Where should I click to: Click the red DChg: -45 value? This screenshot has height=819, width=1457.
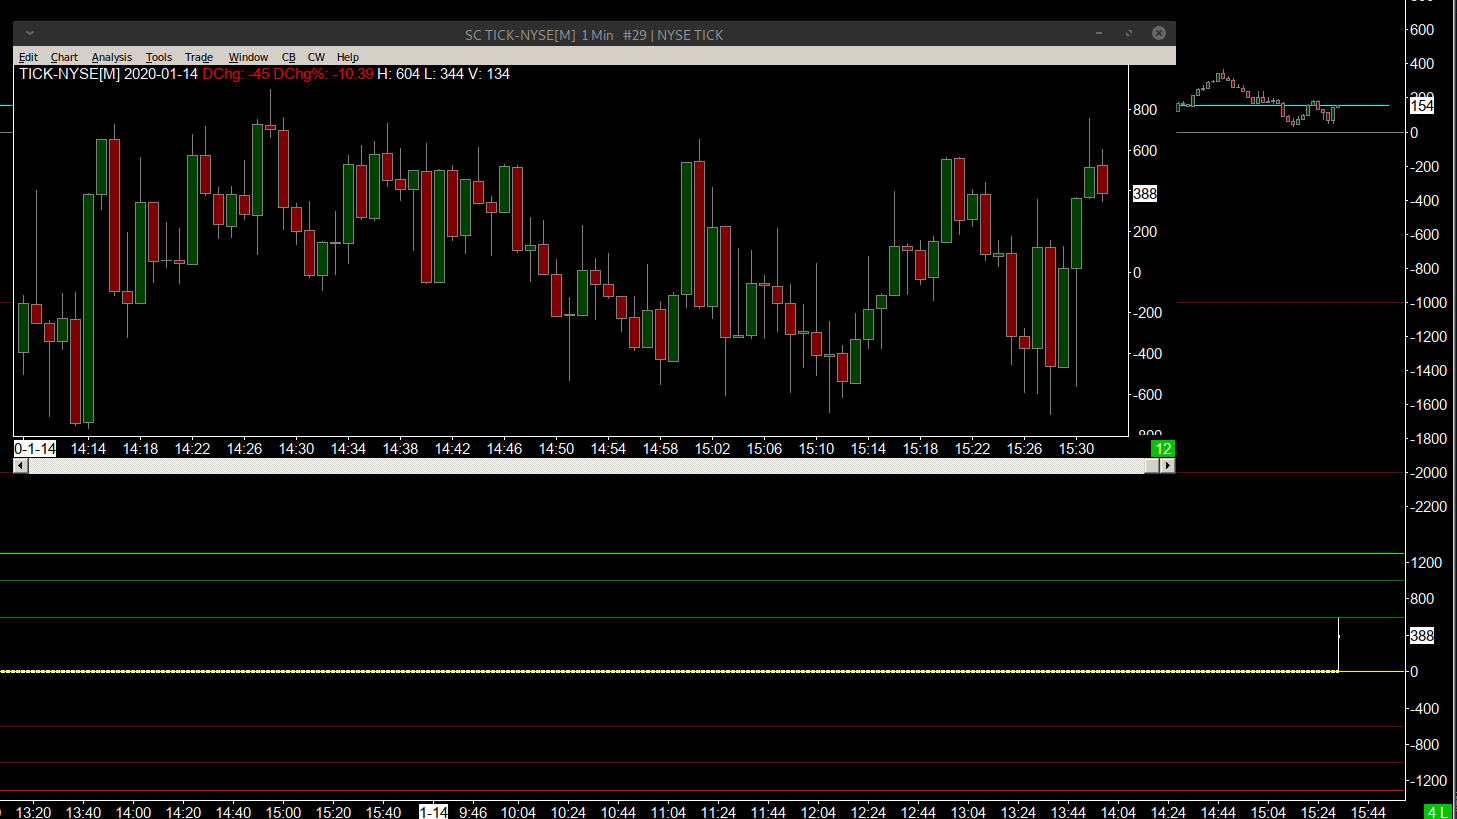pyautogui.click(x=236, y=74)
